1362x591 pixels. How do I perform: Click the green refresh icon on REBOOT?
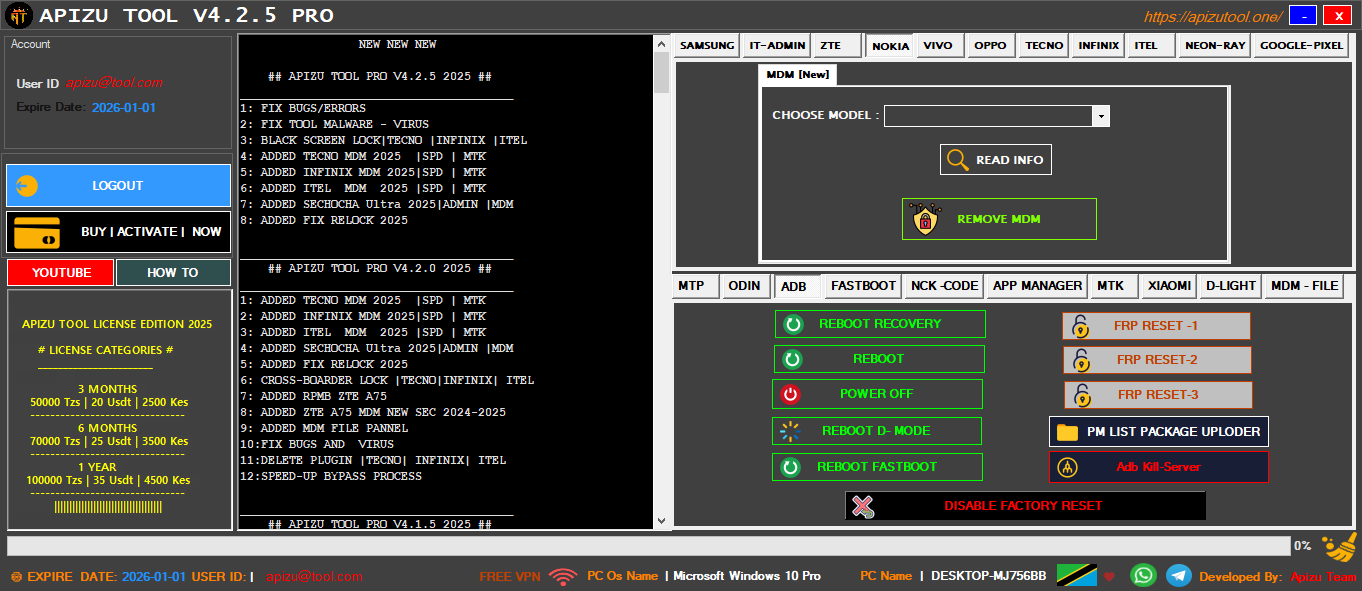pos(792,359)
